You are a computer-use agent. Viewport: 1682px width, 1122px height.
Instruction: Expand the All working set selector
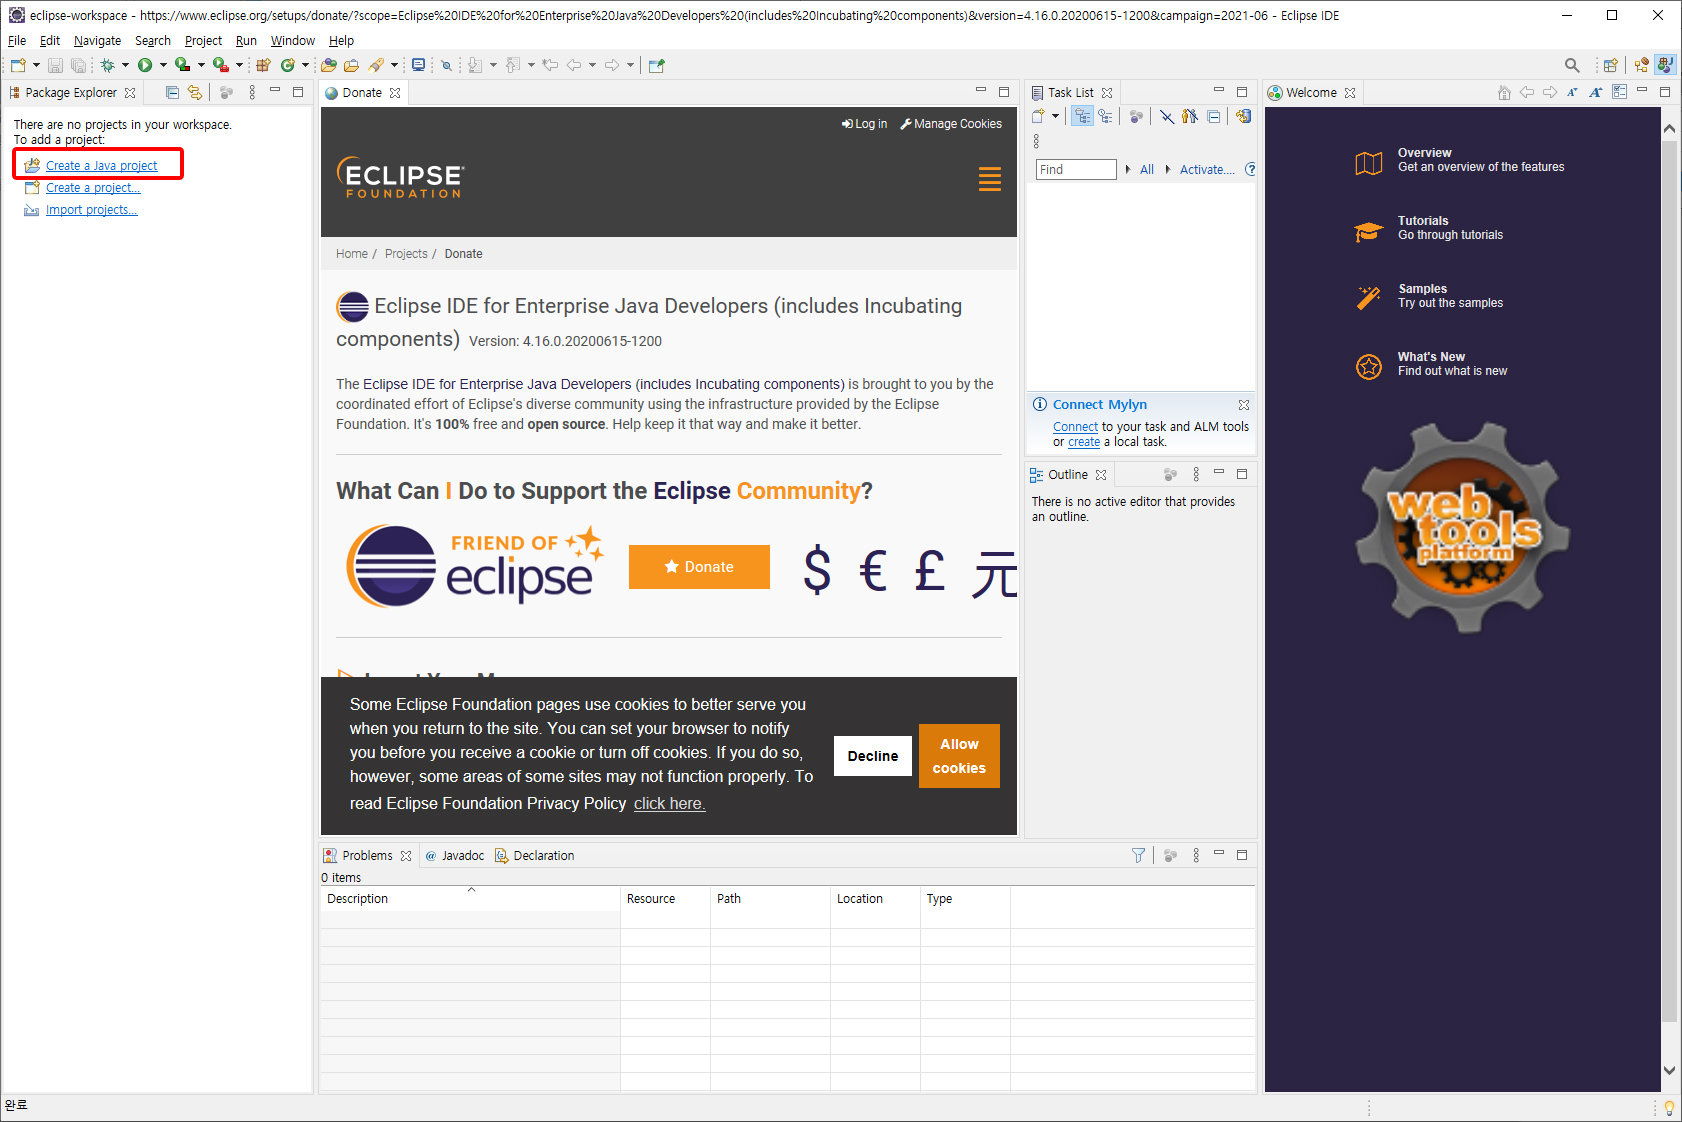1129,169
